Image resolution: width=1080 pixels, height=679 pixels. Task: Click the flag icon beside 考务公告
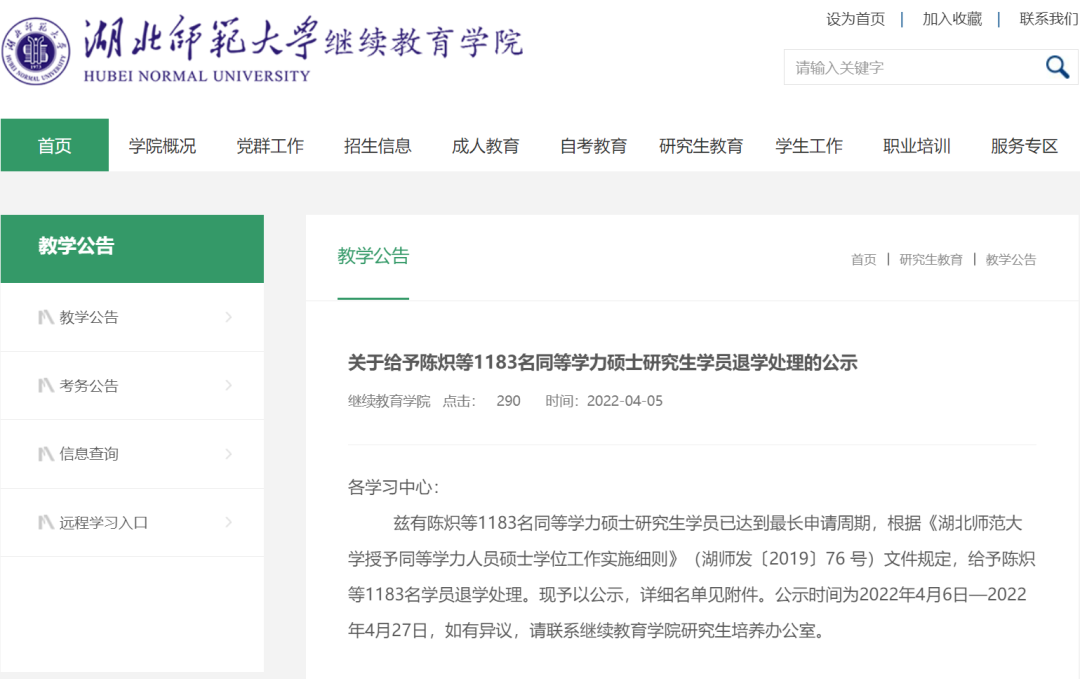point(45,386)
